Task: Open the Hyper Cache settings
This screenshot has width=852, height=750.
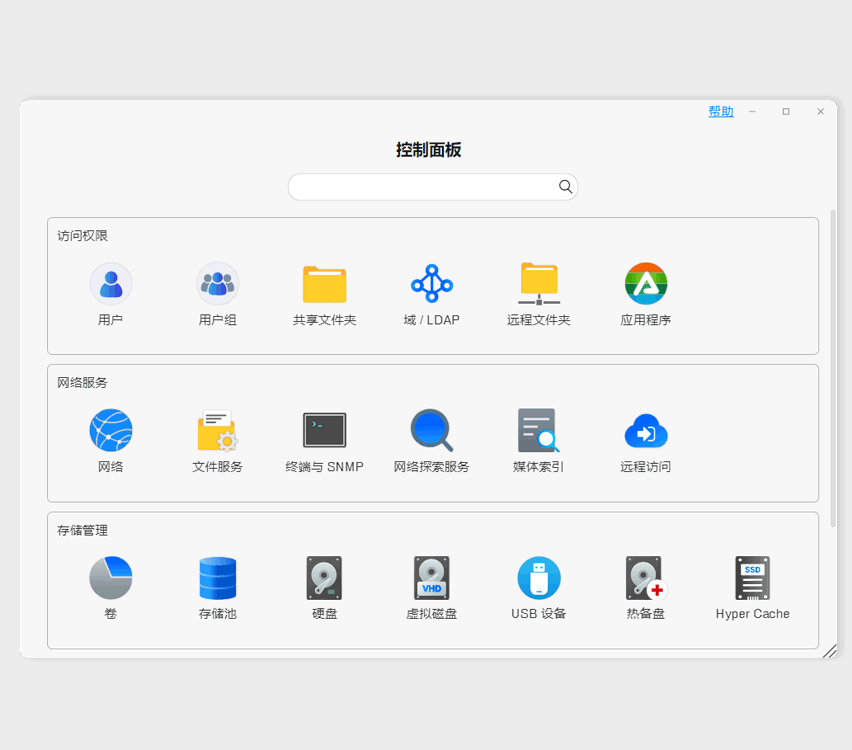Action: point(752,588)
